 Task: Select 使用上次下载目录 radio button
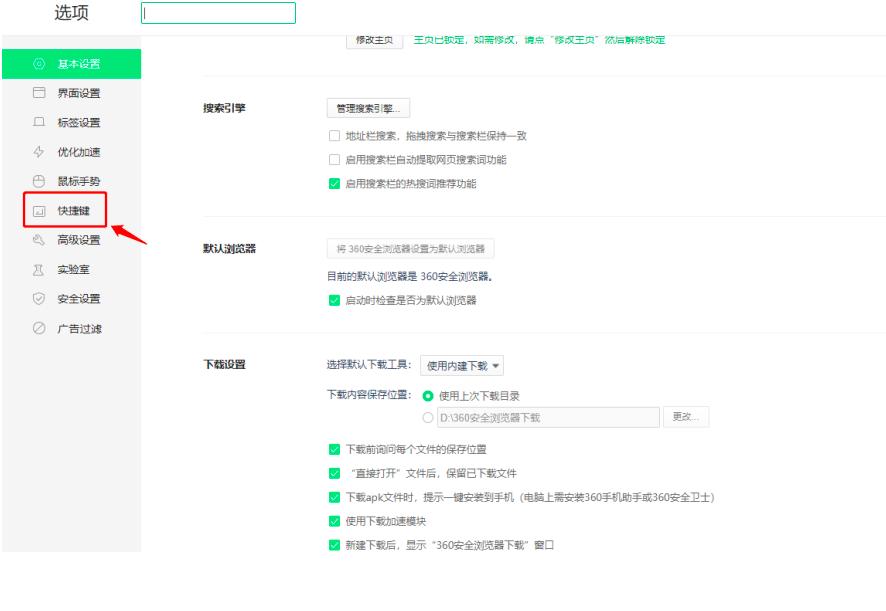(x=428, y=396)
